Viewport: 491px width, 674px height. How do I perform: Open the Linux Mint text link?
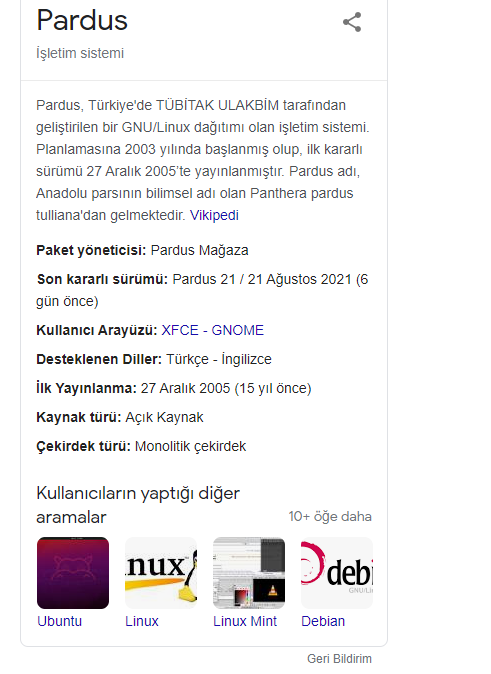tap(245, 621)
